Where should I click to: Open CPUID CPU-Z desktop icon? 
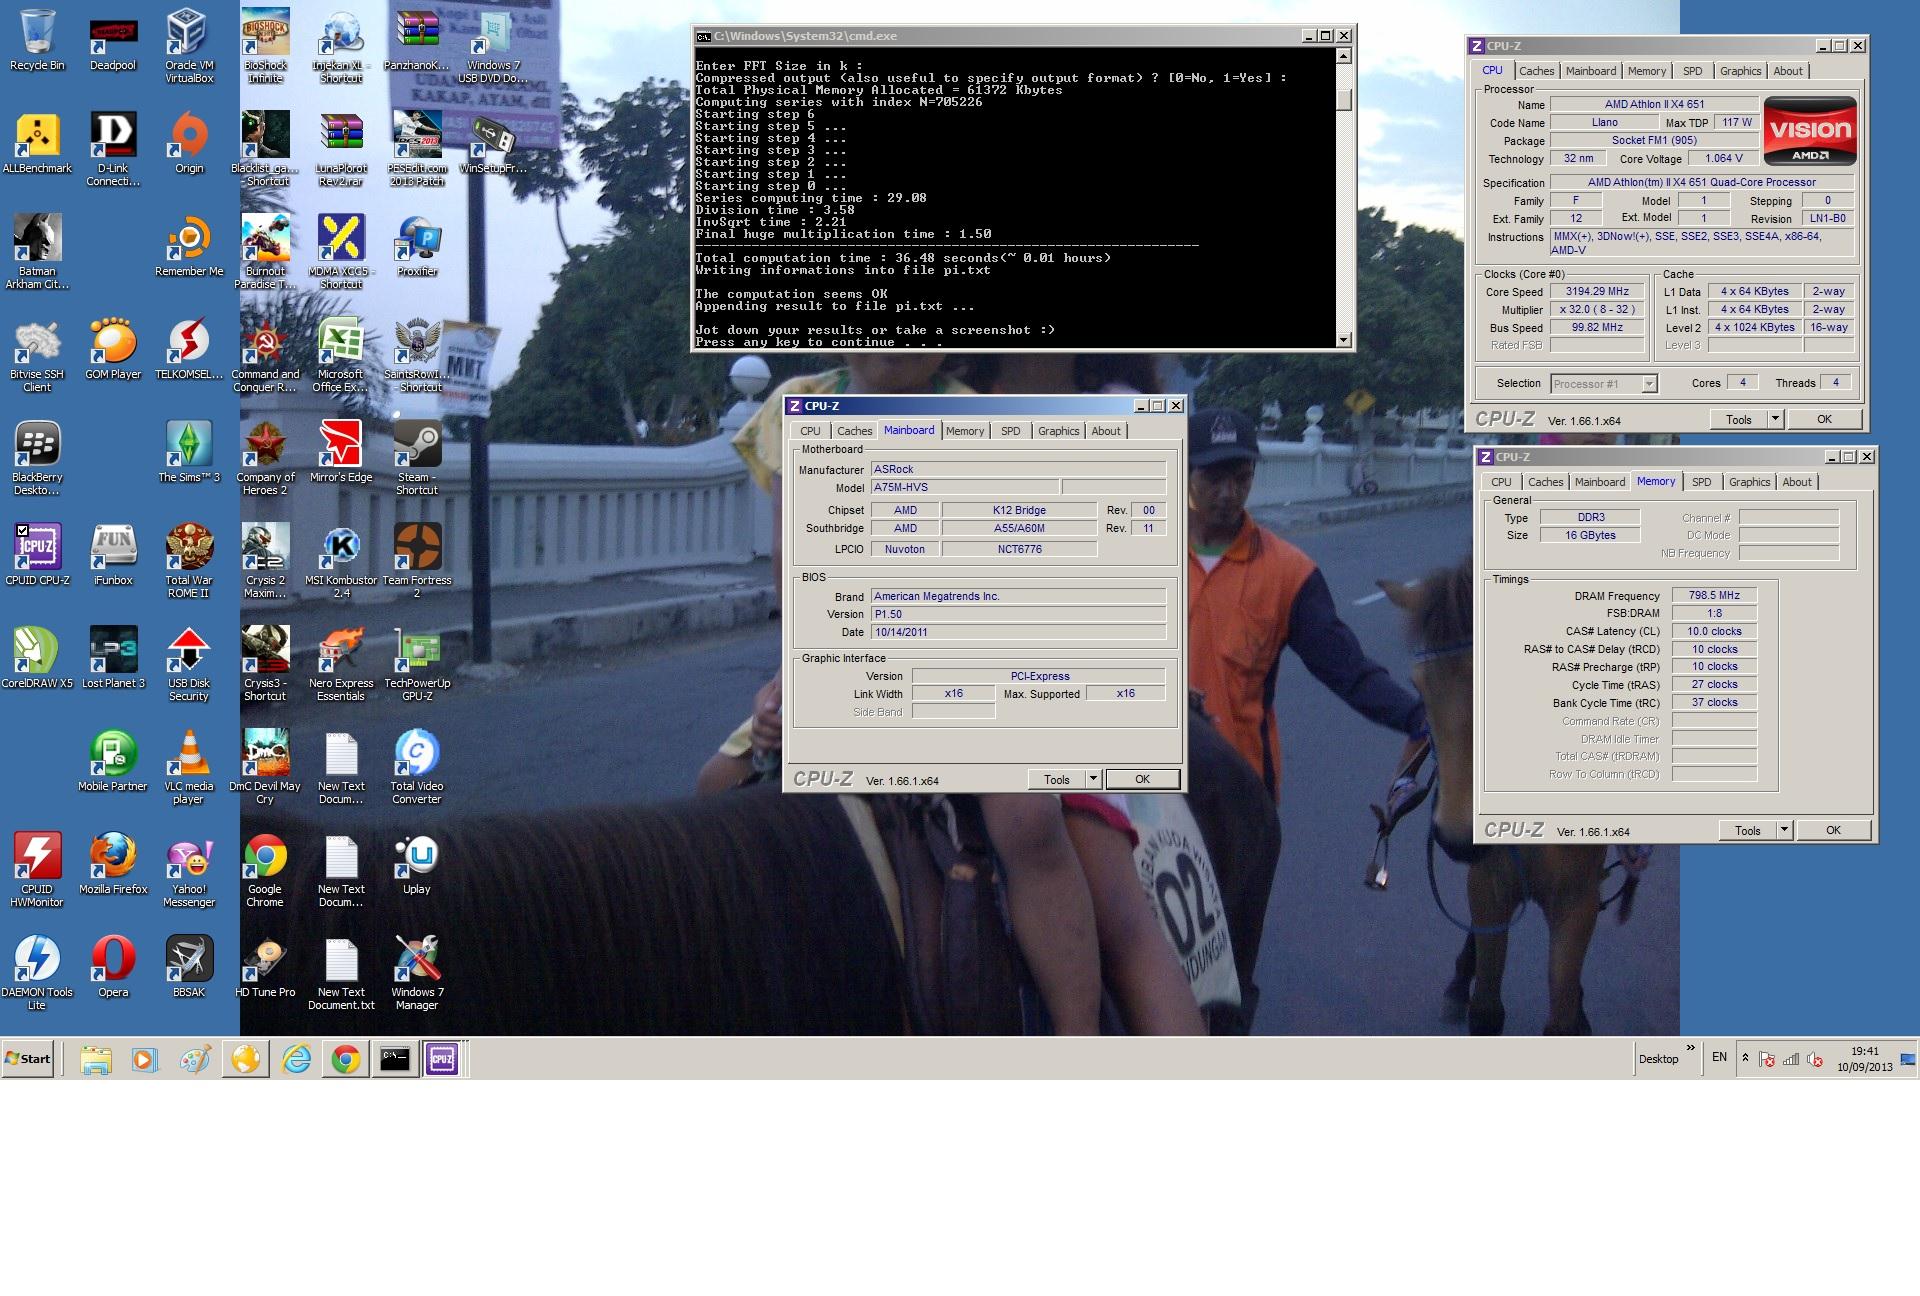[37, 554]
